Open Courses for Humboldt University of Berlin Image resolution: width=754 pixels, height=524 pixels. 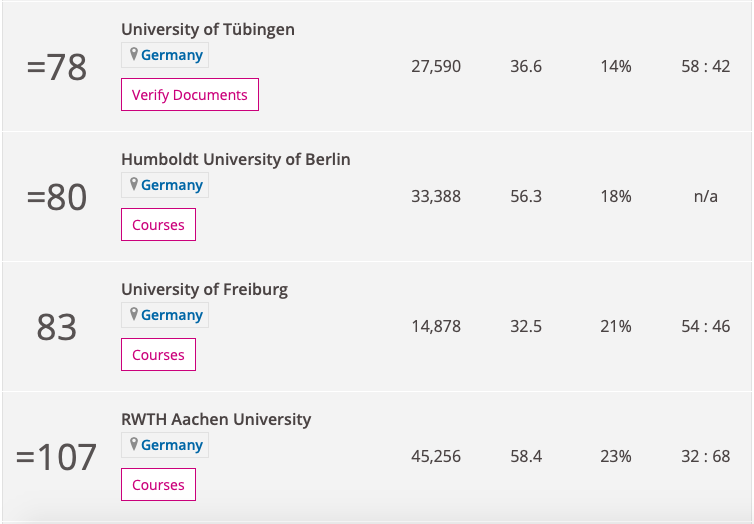pyautogui.click(x=158, y=225)
